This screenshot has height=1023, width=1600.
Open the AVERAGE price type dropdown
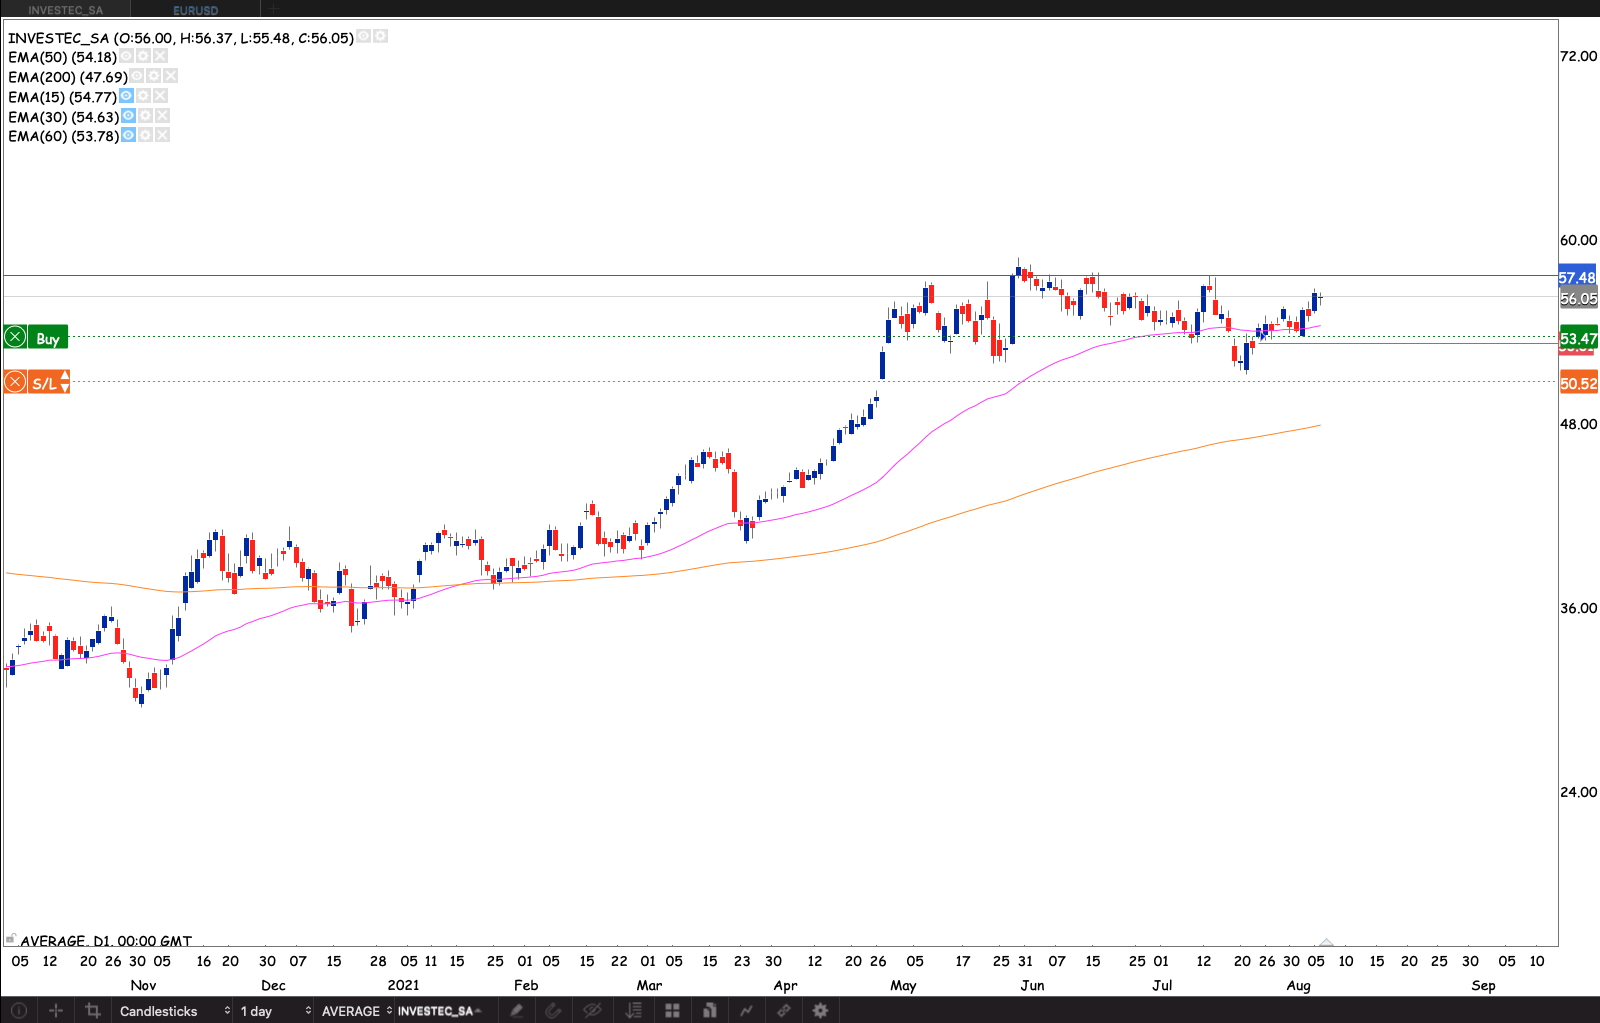[x=356, y=1010]
